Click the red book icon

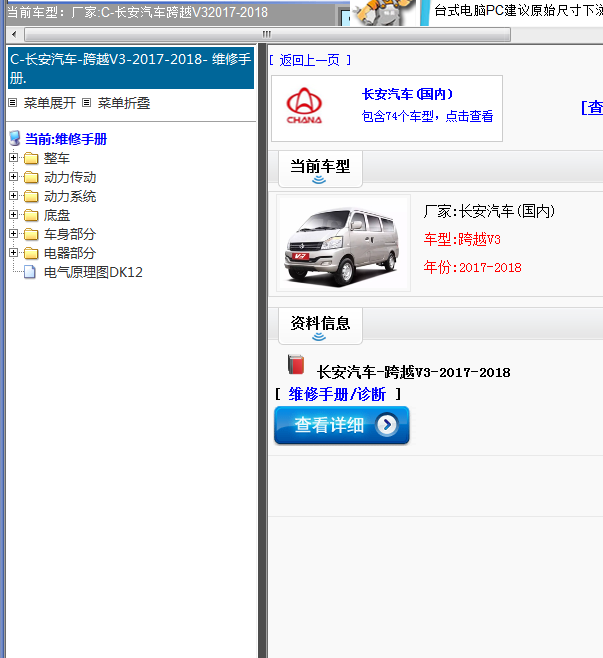point(296,364)
